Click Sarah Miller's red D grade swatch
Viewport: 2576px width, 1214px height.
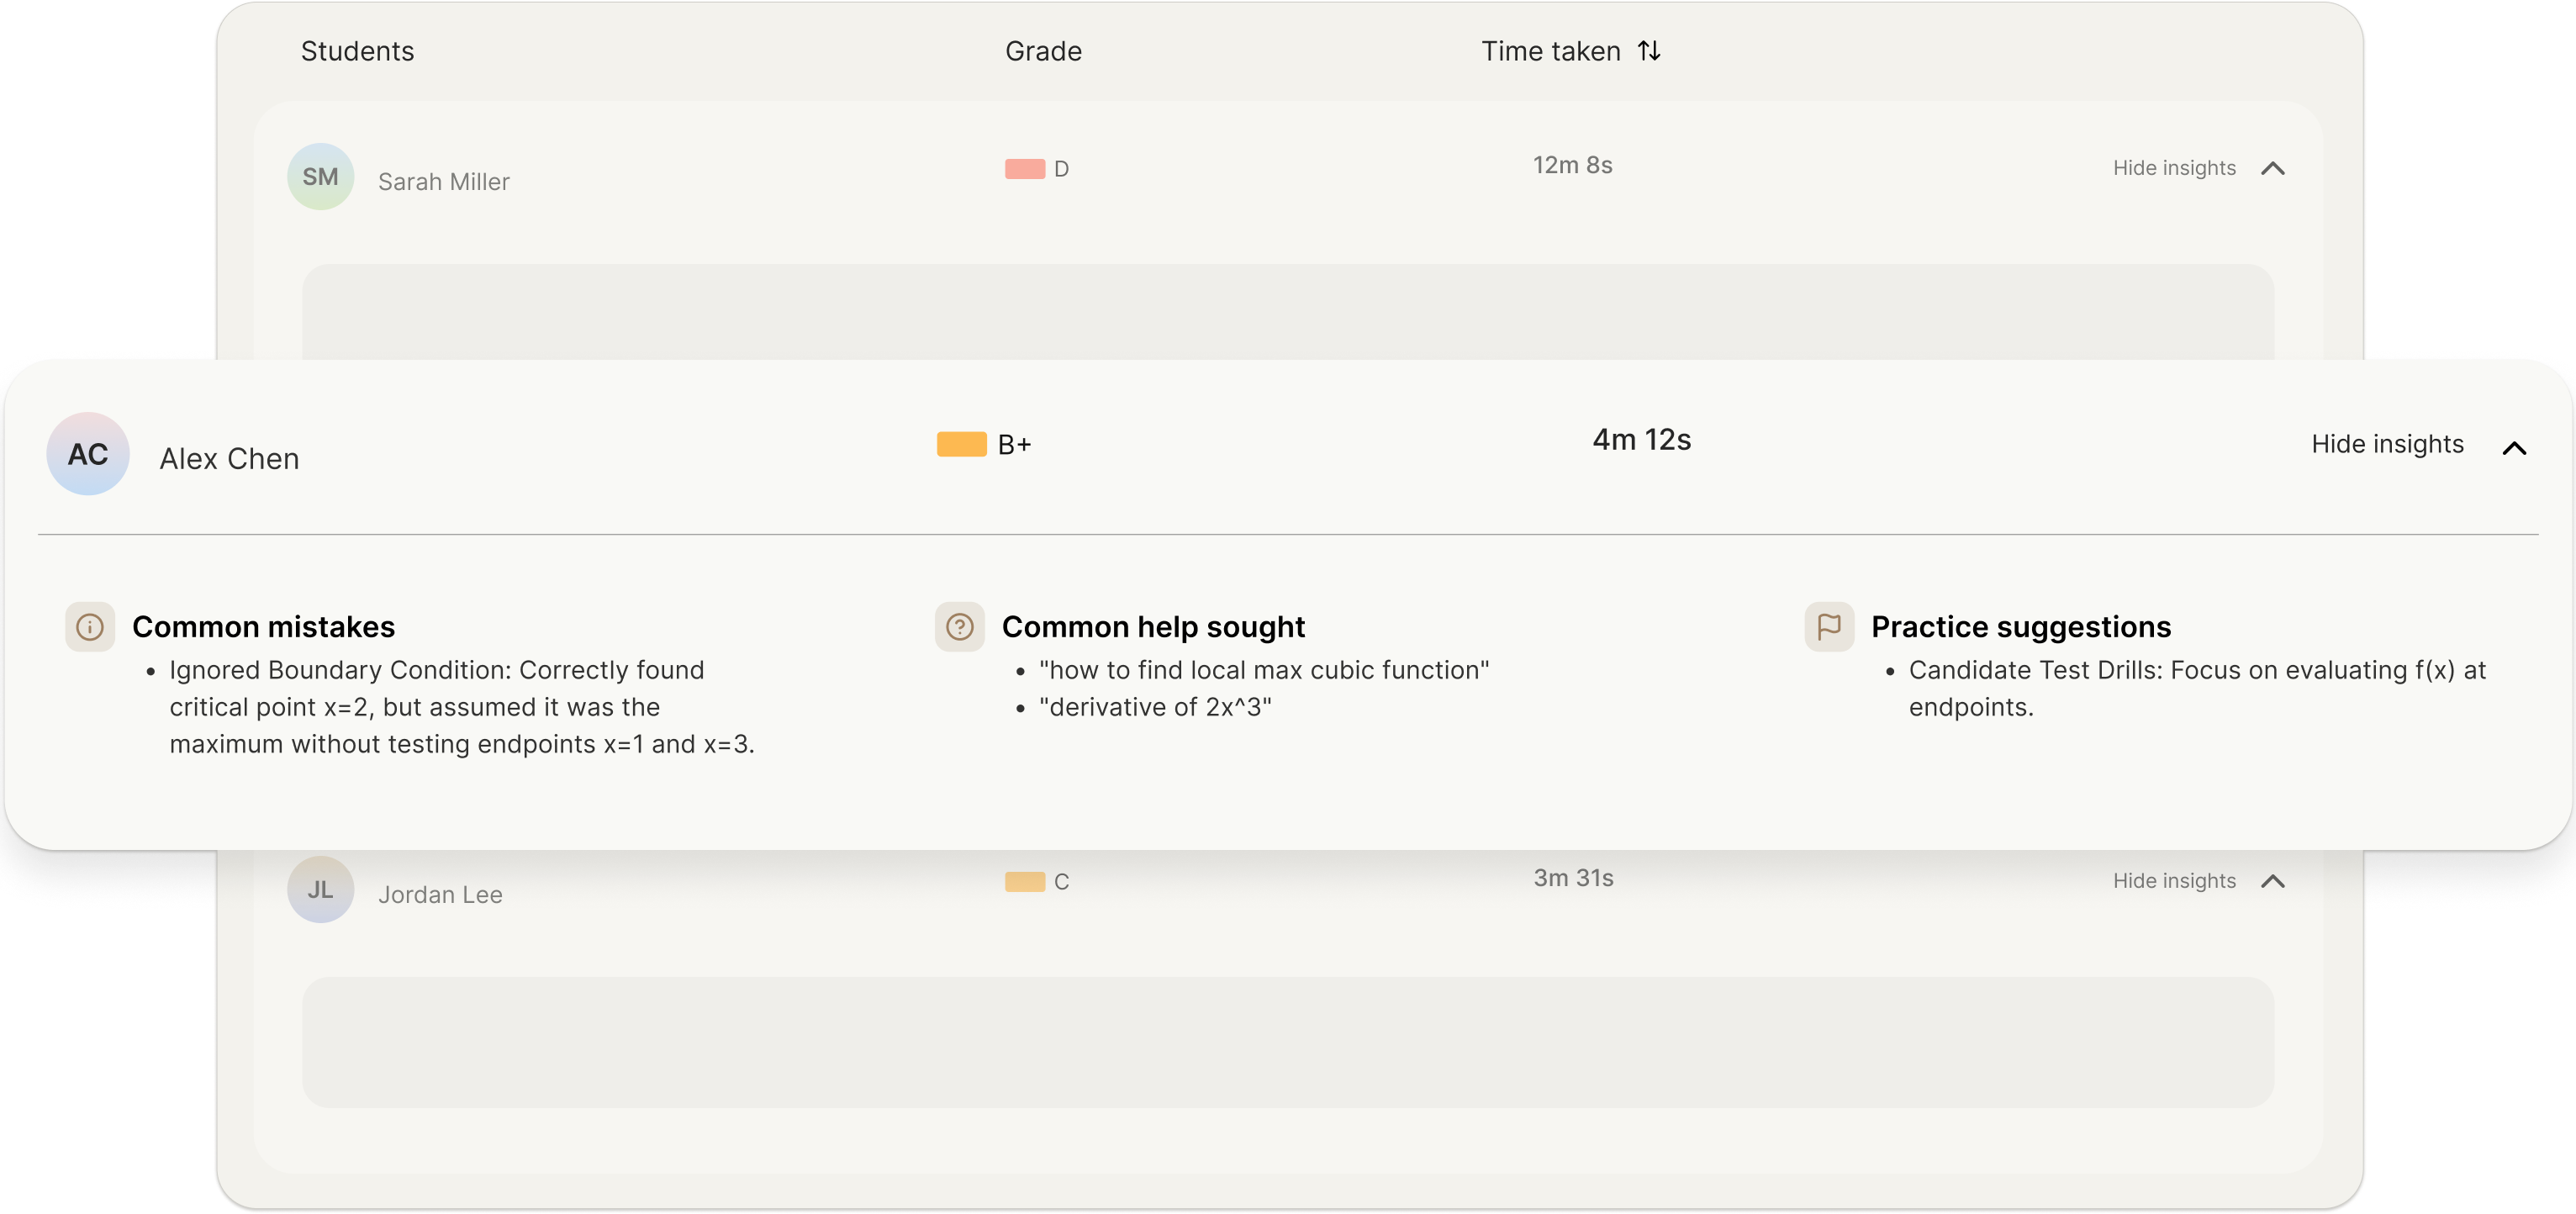[x=1024, y=169]
